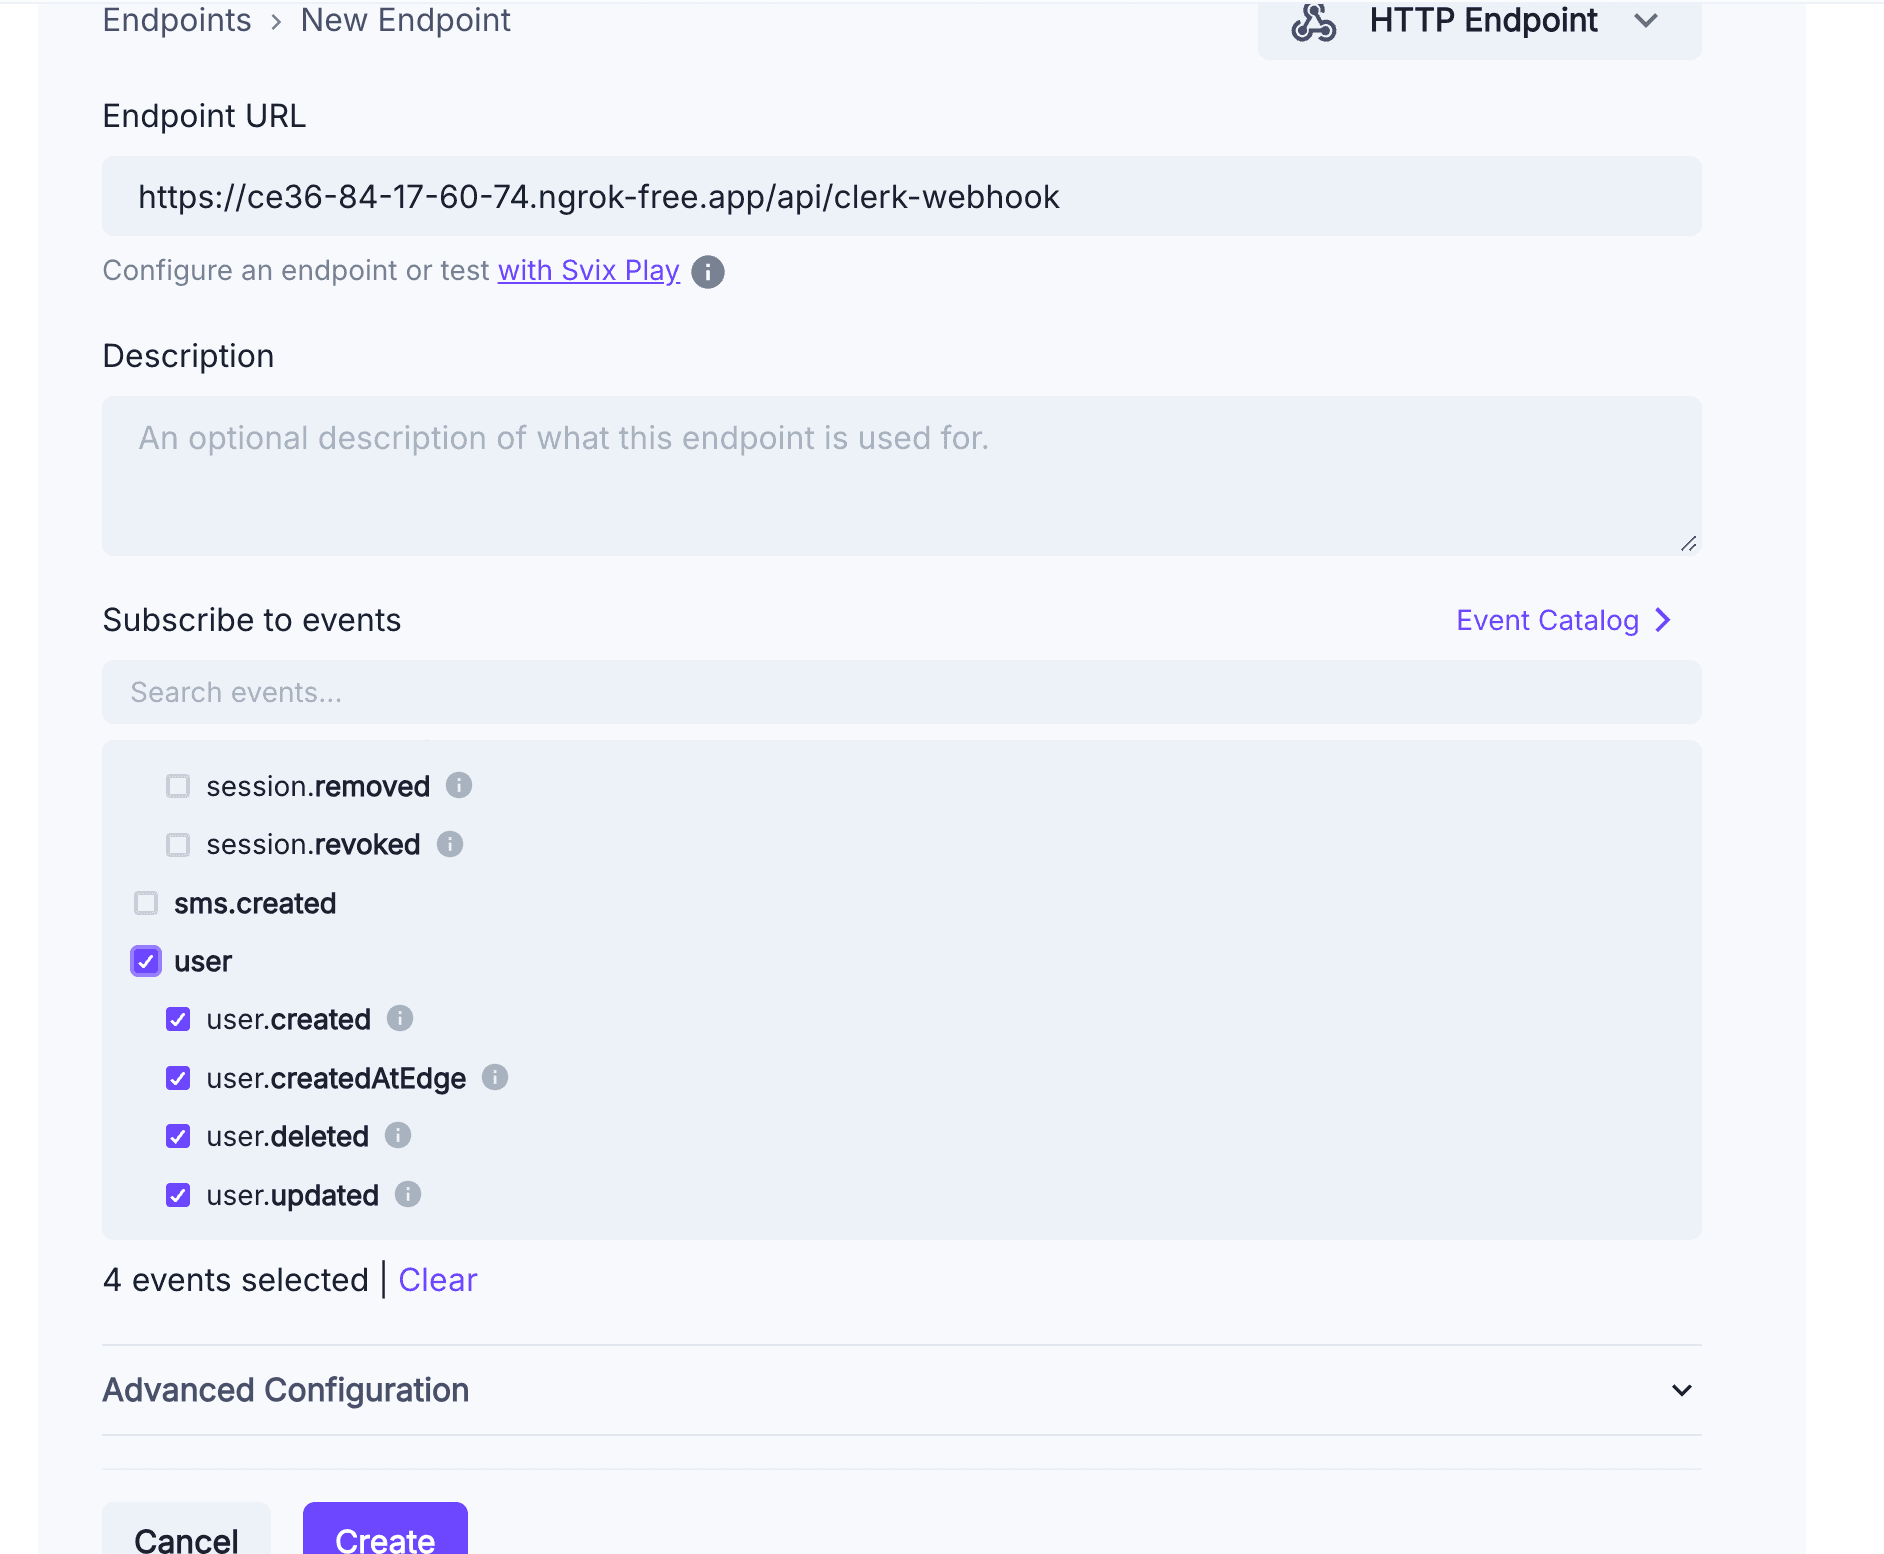Enable the sms.created event checkbox
This screenshot has width=1884, height=1554.
(x=146, y=902)
